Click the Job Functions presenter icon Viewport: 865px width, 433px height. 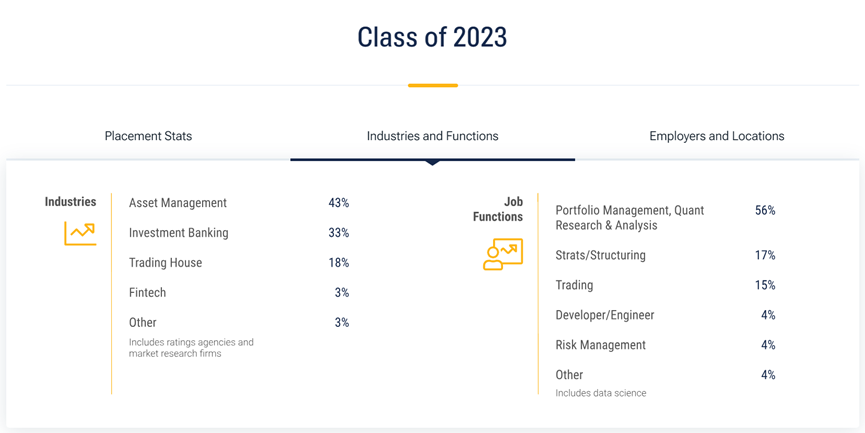coord(503,254)
